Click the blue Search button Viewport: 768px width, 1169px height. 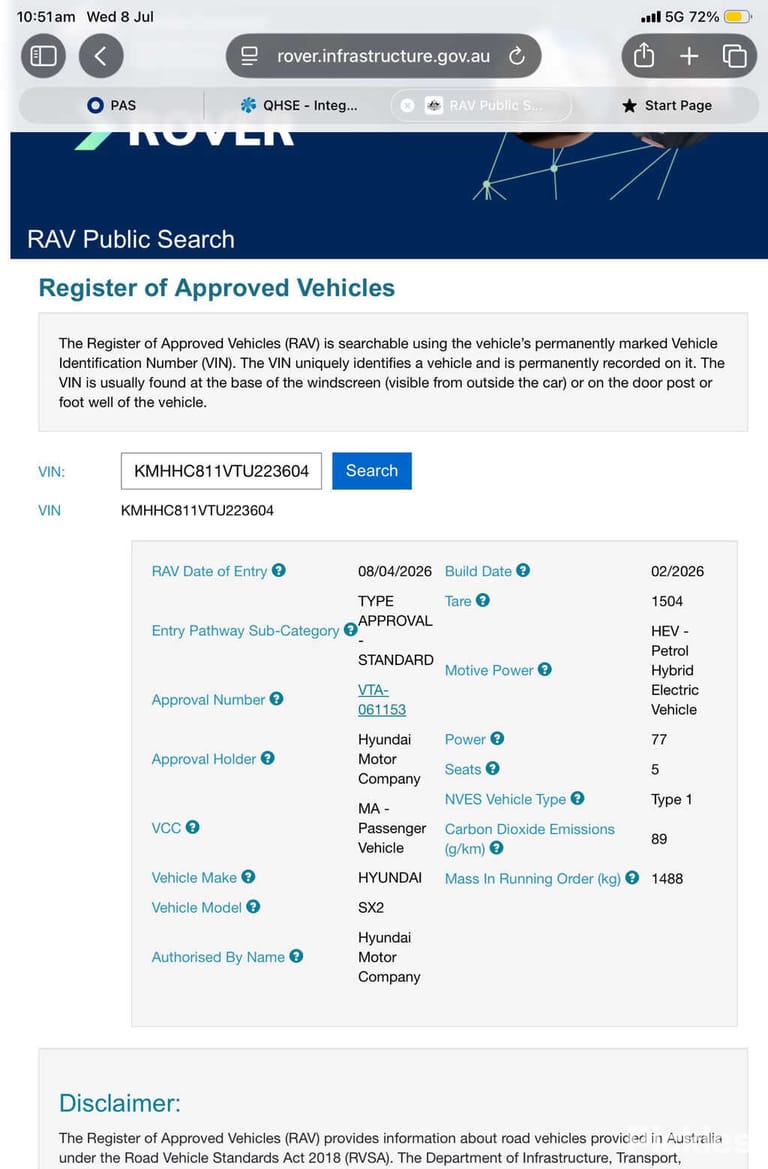tap(372, 471)
